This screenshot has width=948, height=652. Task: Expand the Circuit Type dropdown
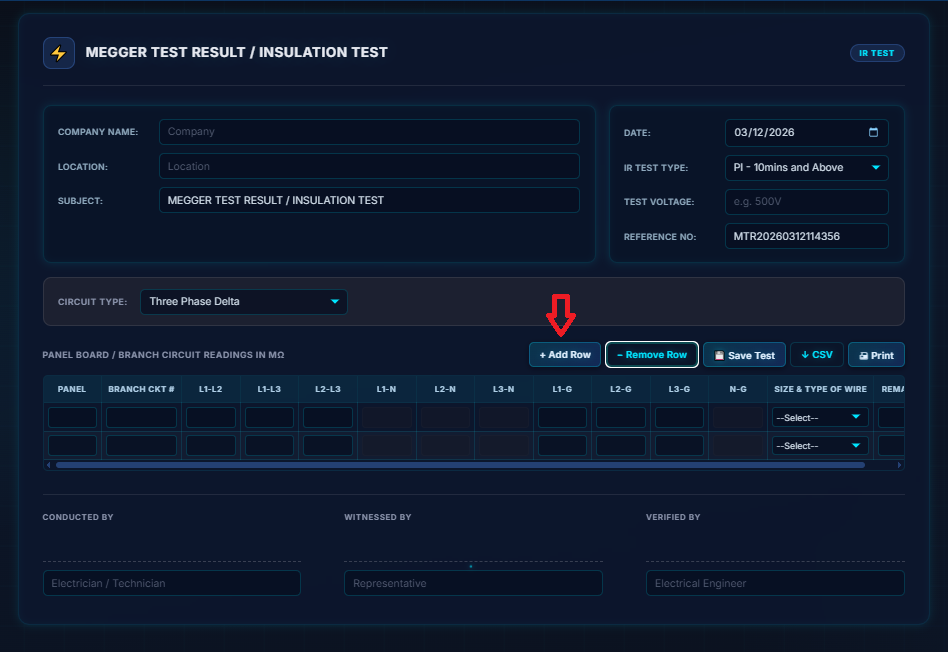243,302
